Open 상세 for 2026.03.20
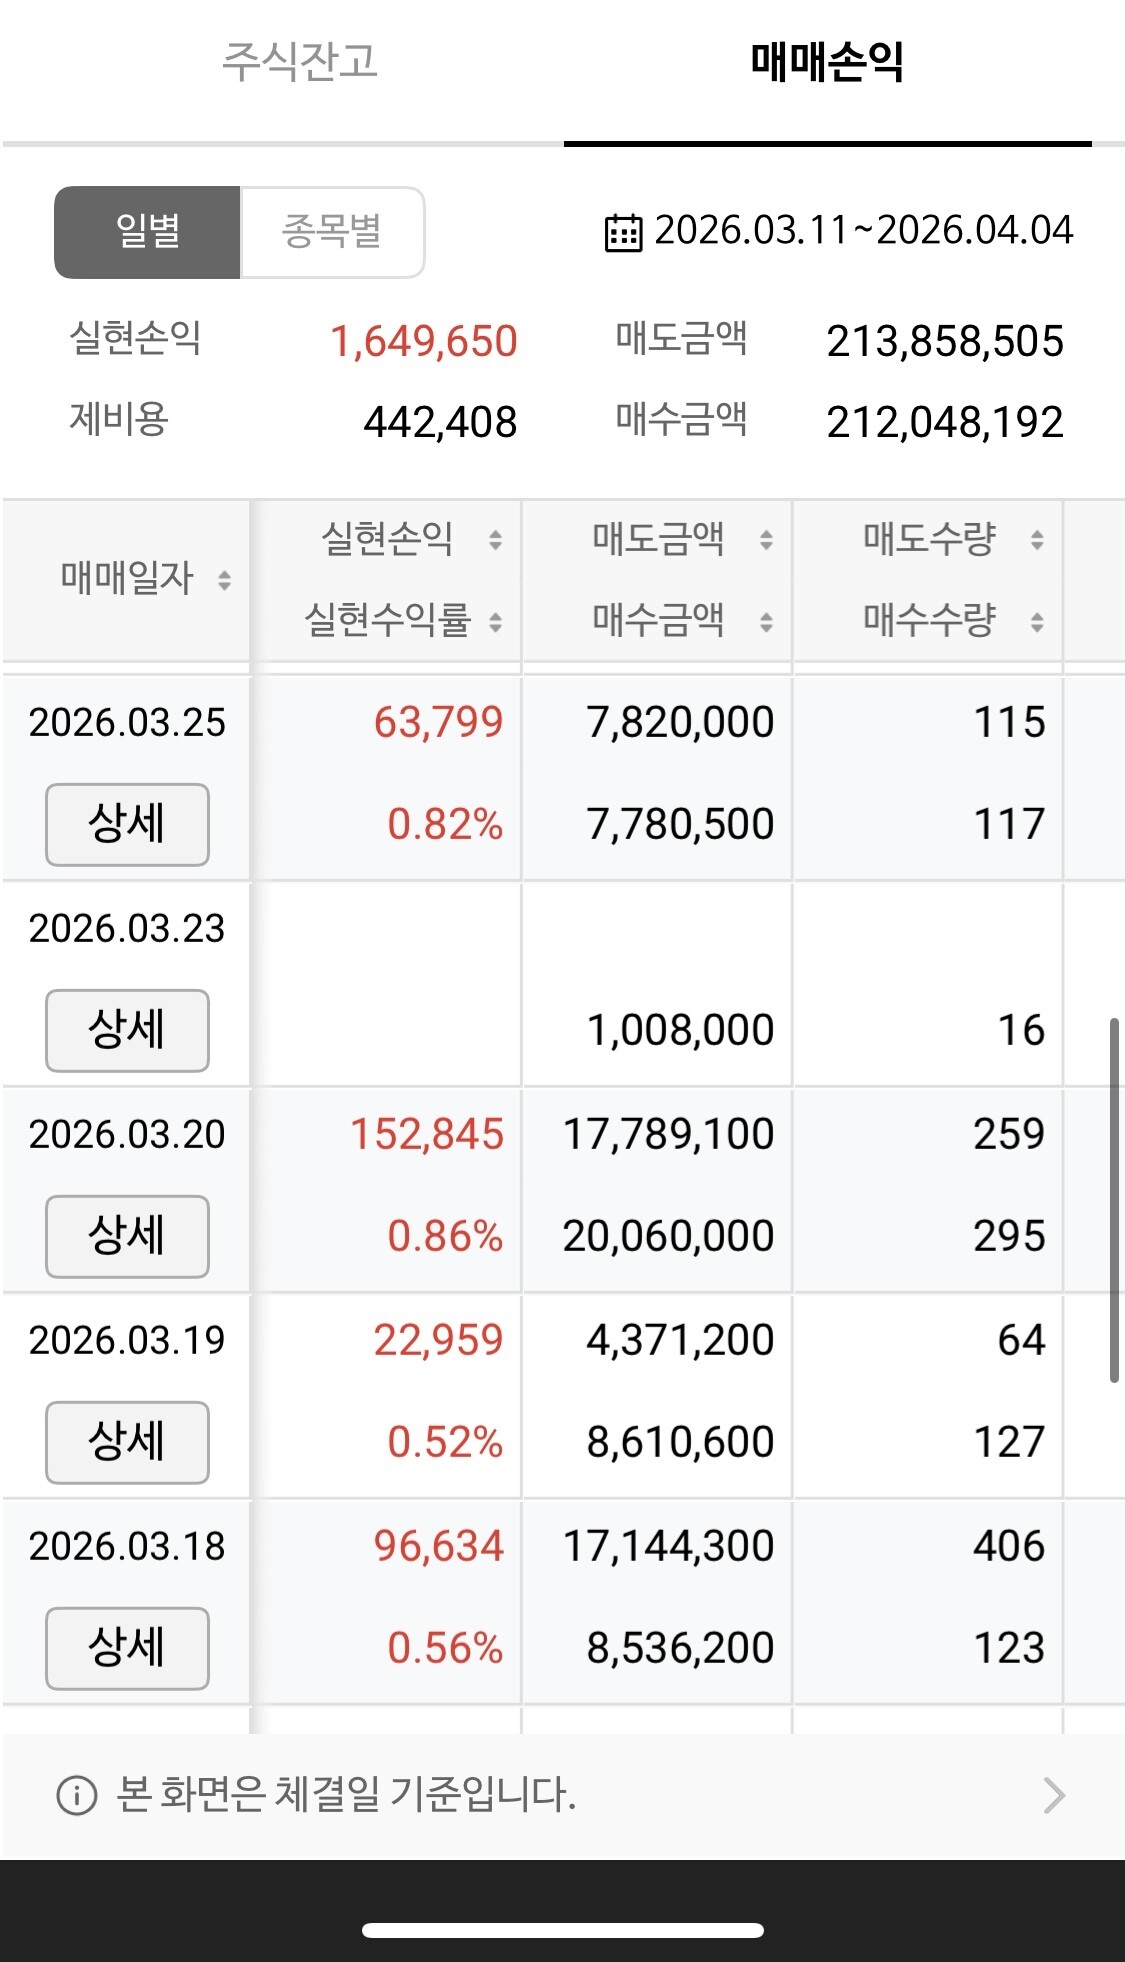Screen dimensions: 1125x1962 tap(127, 1236)
